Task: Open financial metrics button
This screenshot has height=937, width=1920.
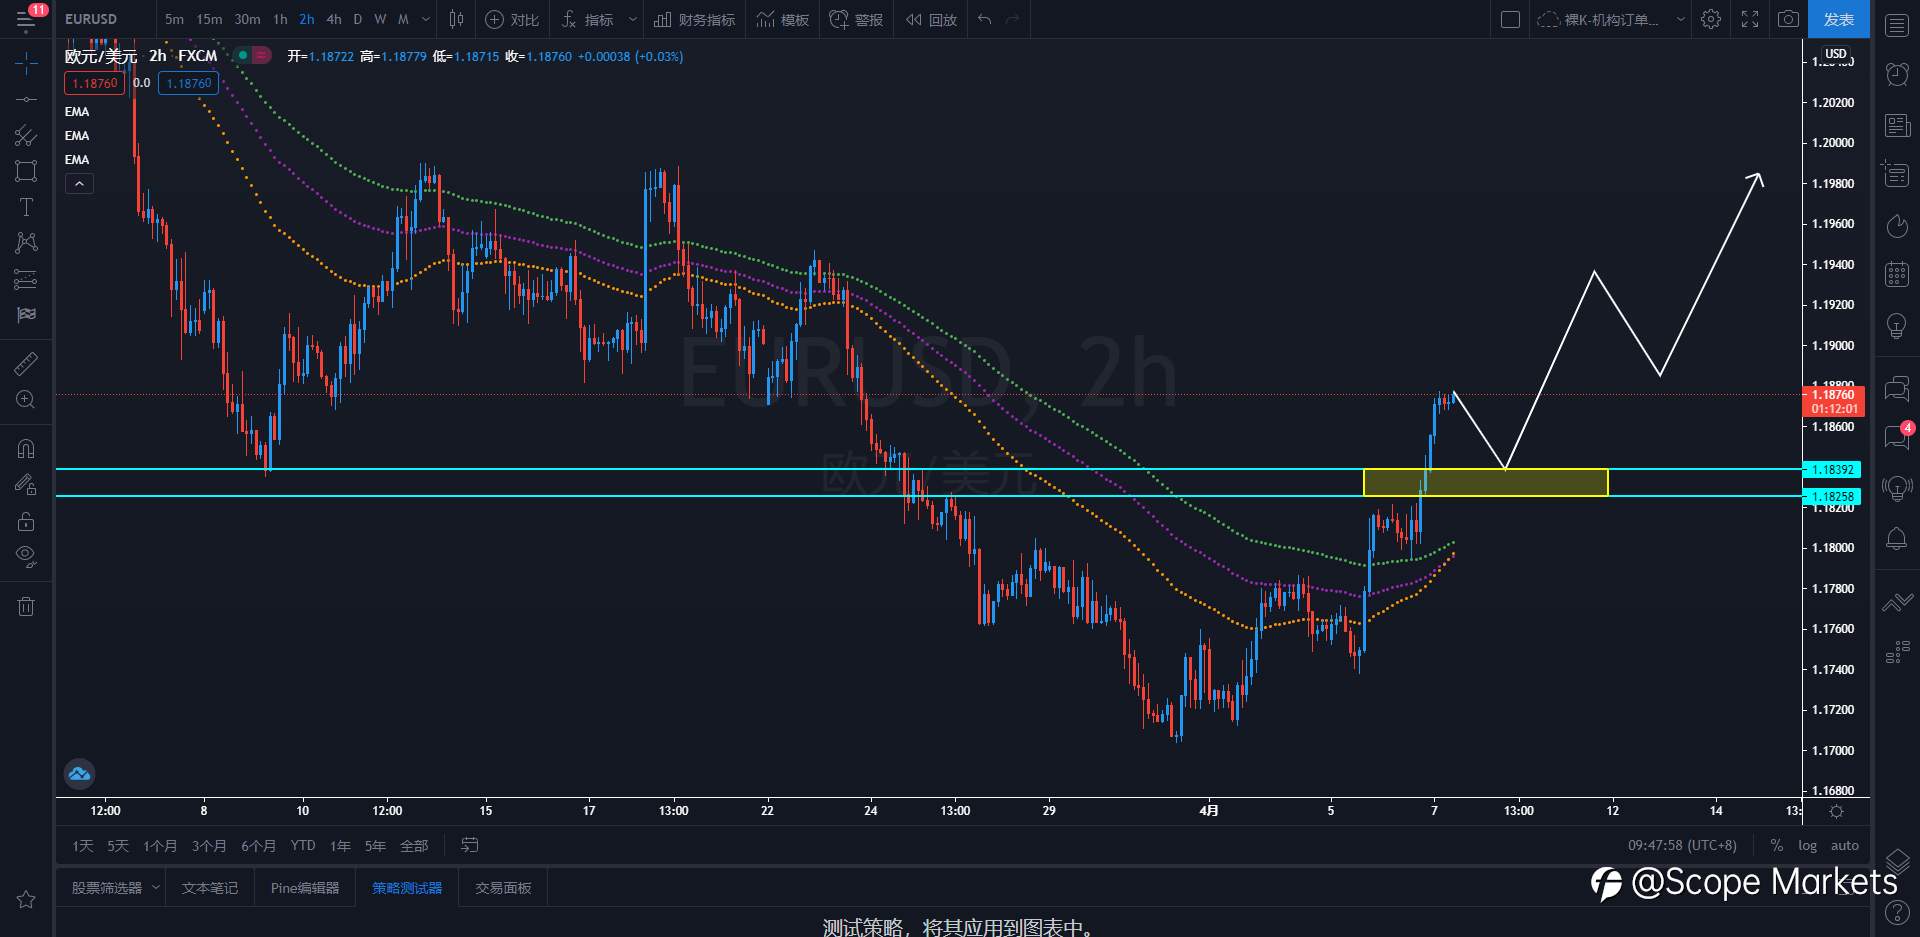Action: point(694,19)
